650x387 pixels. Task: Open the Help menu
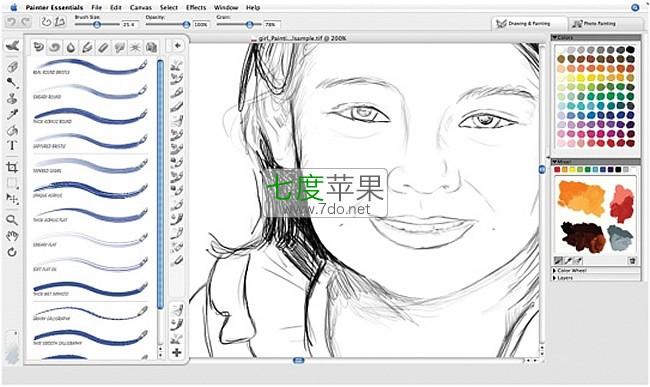tap(253, 7)
